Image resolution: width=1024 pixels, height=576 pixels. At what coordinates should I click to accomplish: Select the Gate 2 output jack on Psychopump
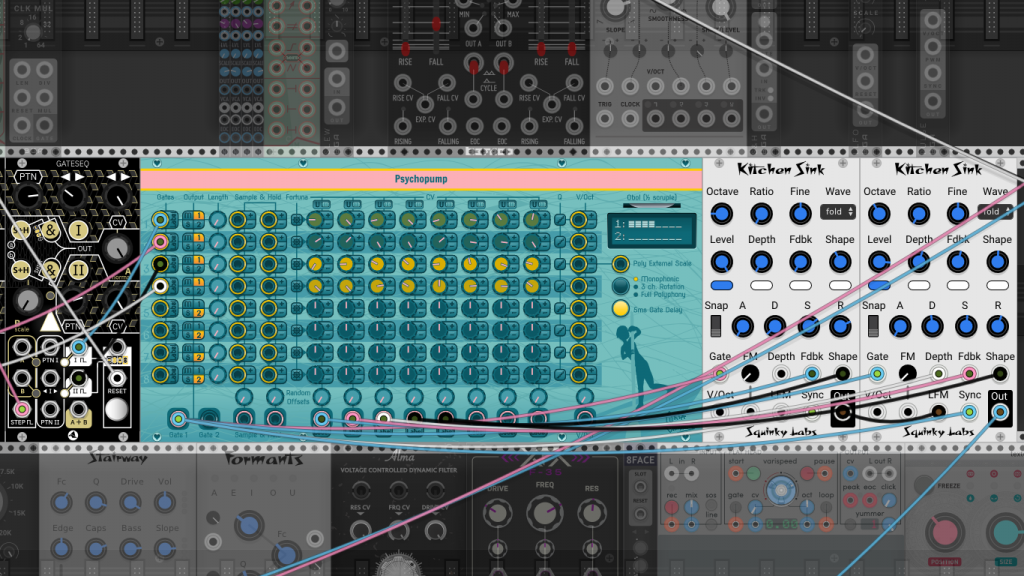click(x=209, y=419)
